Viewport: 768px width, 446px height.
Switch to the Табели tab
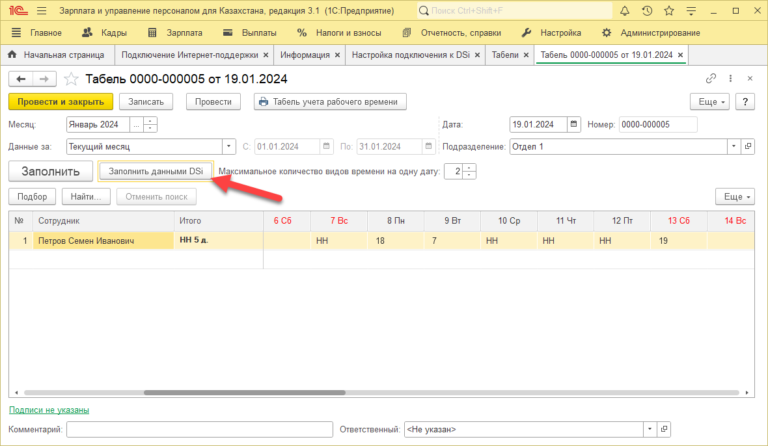(505, 55)
